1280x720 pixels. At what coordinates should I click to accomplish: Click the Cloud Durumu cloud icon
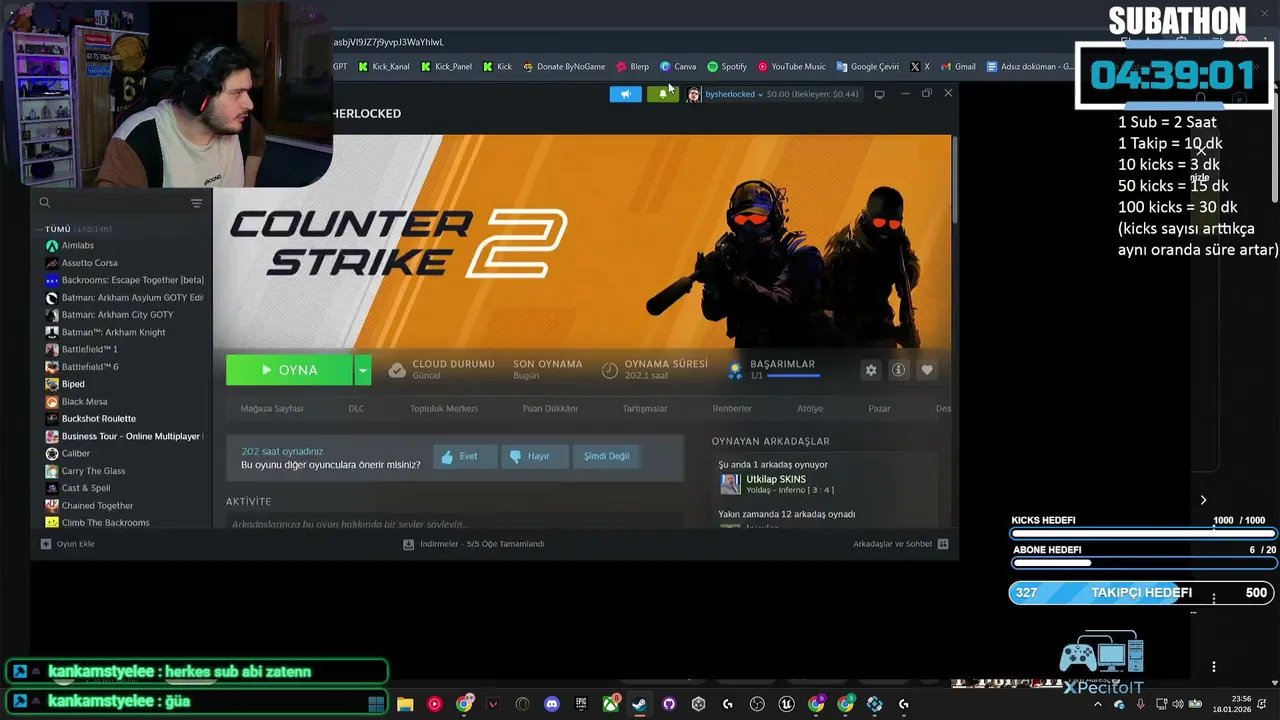(x=397, y=370)
